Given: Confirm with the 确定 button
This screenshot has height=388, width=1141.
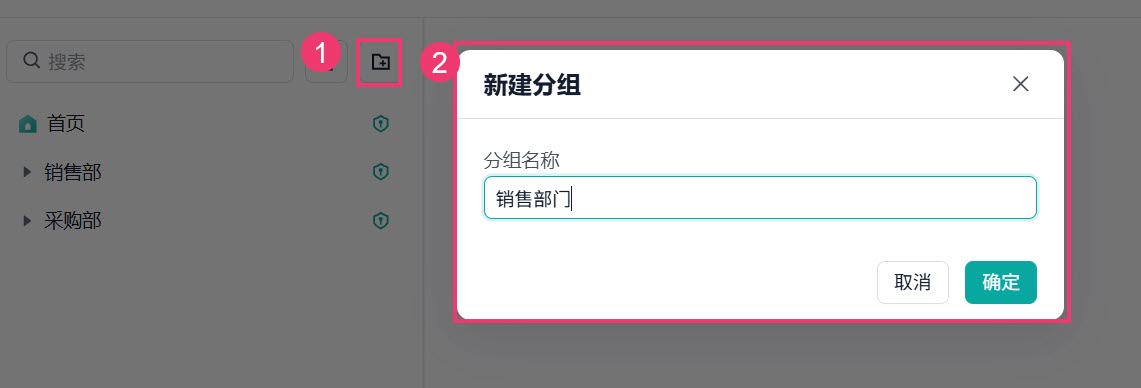Looking at the screenshot, I should tap(1001, 282).
